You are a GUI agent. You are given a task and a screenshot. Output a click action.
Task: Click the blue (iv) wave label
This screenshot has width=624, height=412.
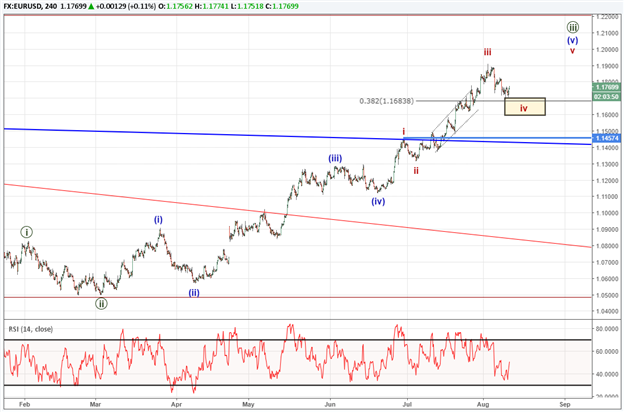pos(378,201)
